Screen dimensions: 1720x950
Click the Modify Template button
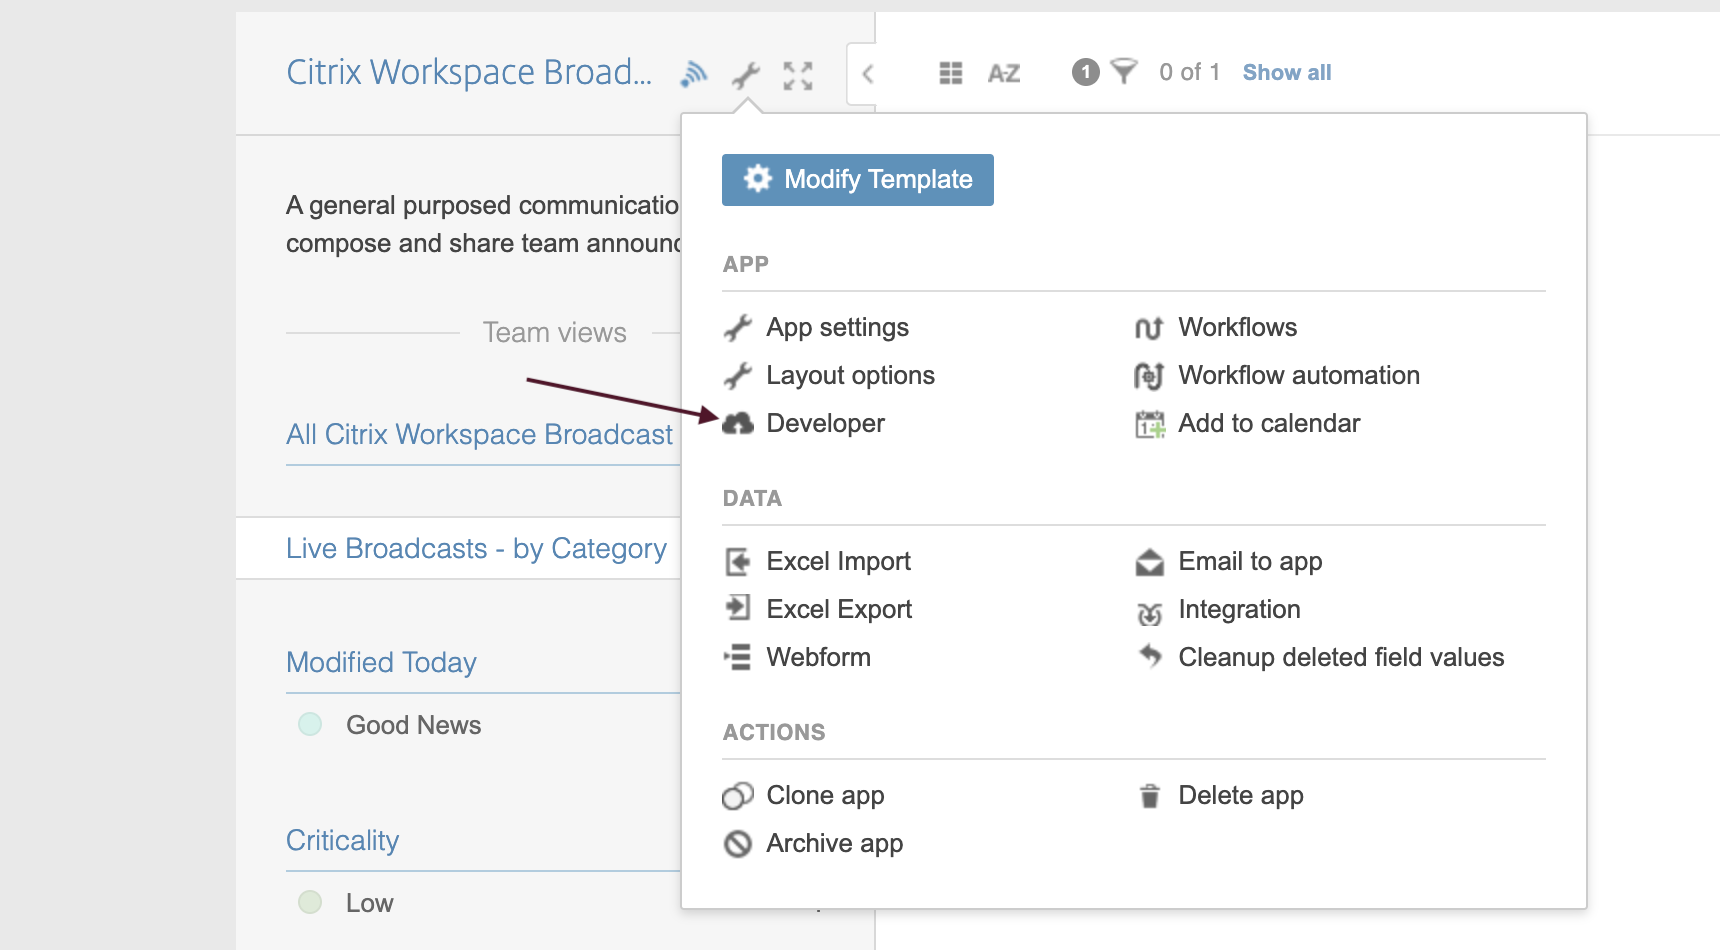click(x=858, y=180)
